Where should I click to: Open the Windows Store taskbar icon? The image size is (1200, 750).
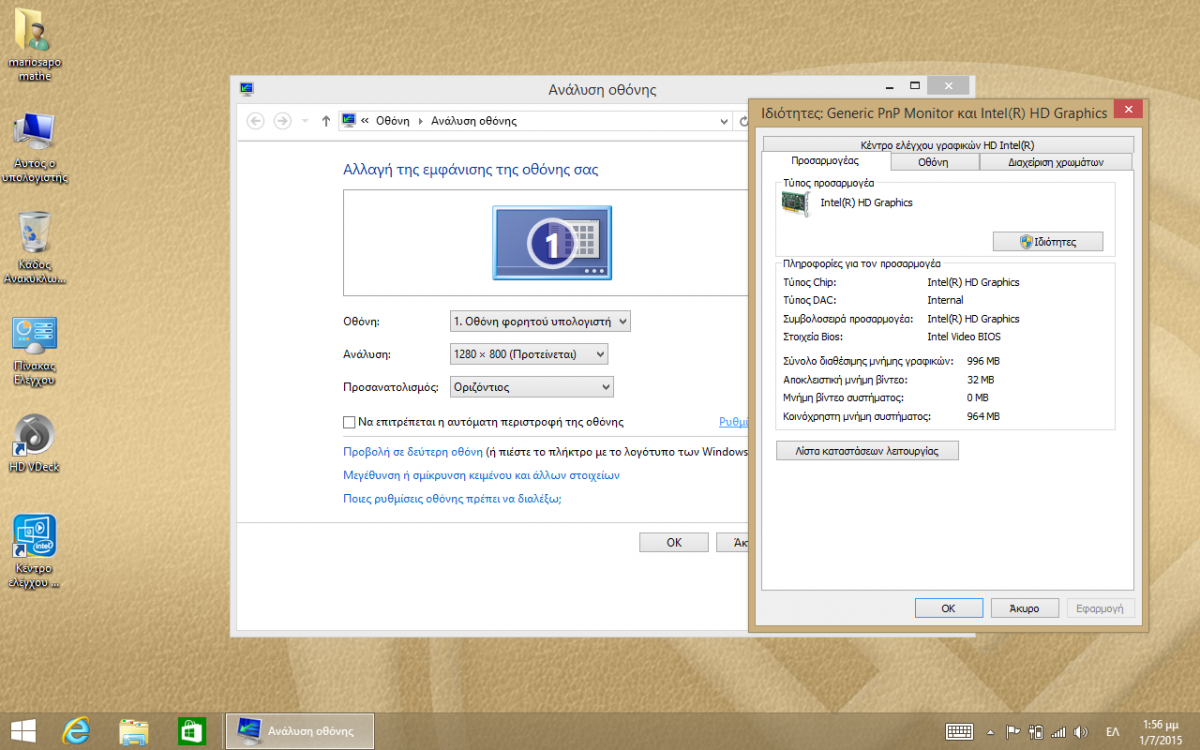tap(191, 731)
